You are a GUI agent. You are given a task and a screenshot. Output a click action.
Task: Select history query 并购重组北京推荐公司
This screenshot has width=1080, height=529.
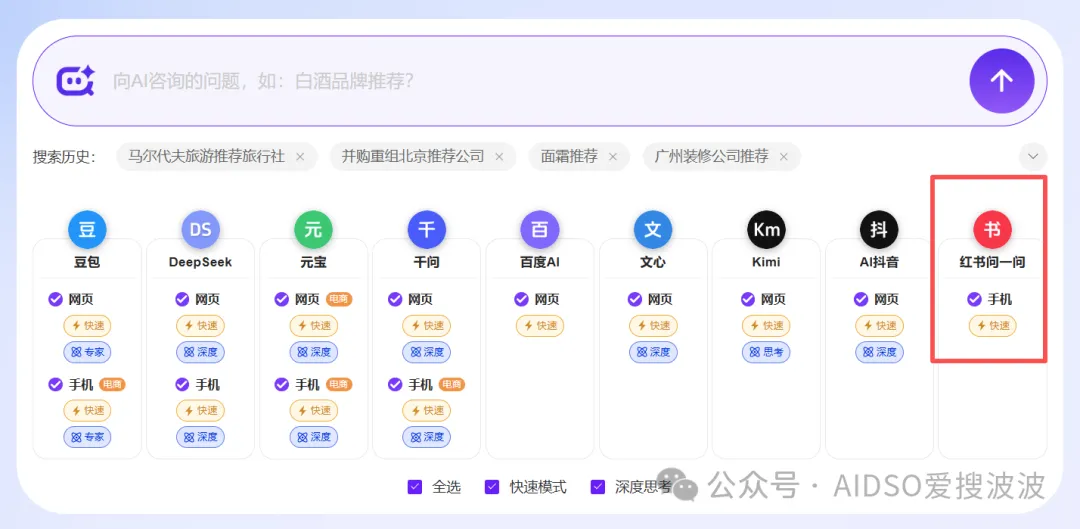pos(413,156)
